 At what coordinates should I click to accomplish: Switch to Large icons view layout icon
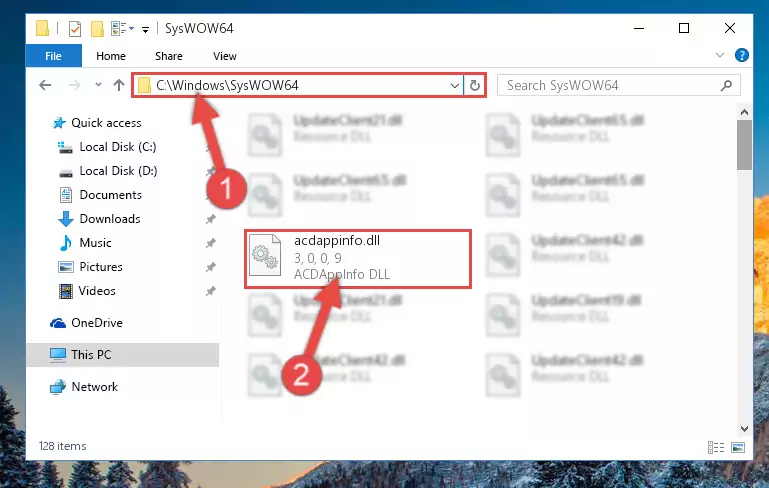point(738,447)
